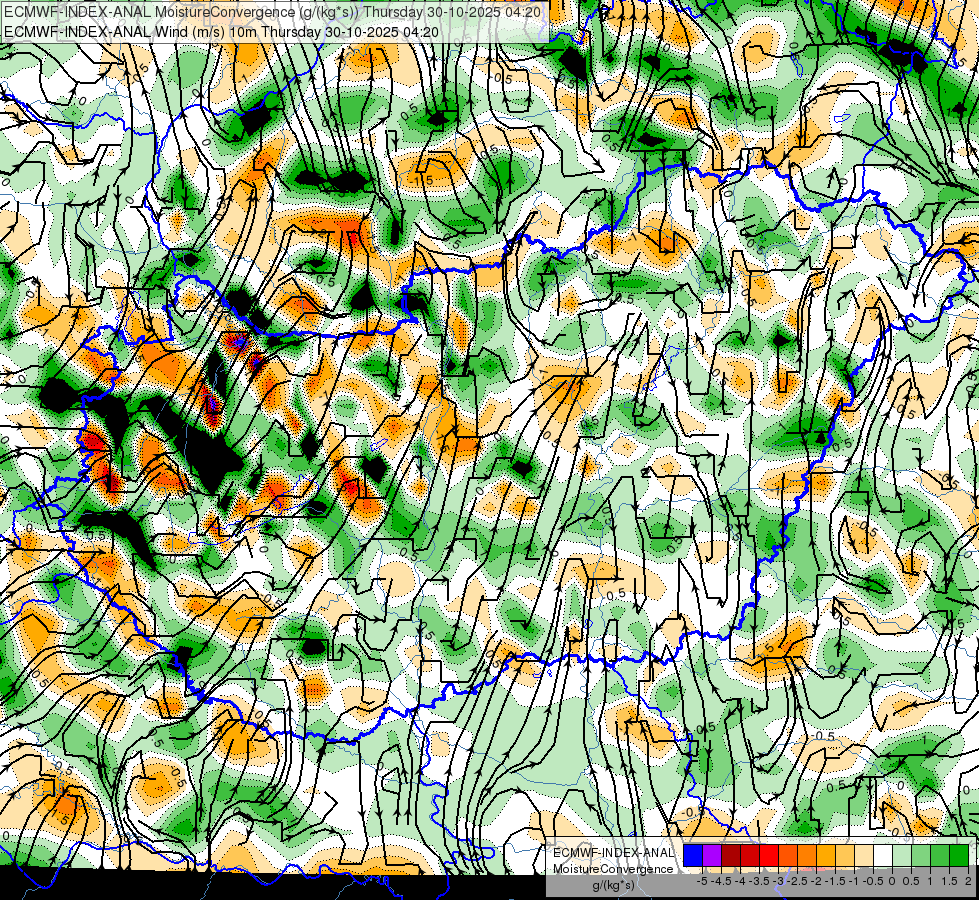979x900 pixels.
Task: Click the legend text 'ECMWF-INDEX-ANAL'
Action: pos(613,853)
